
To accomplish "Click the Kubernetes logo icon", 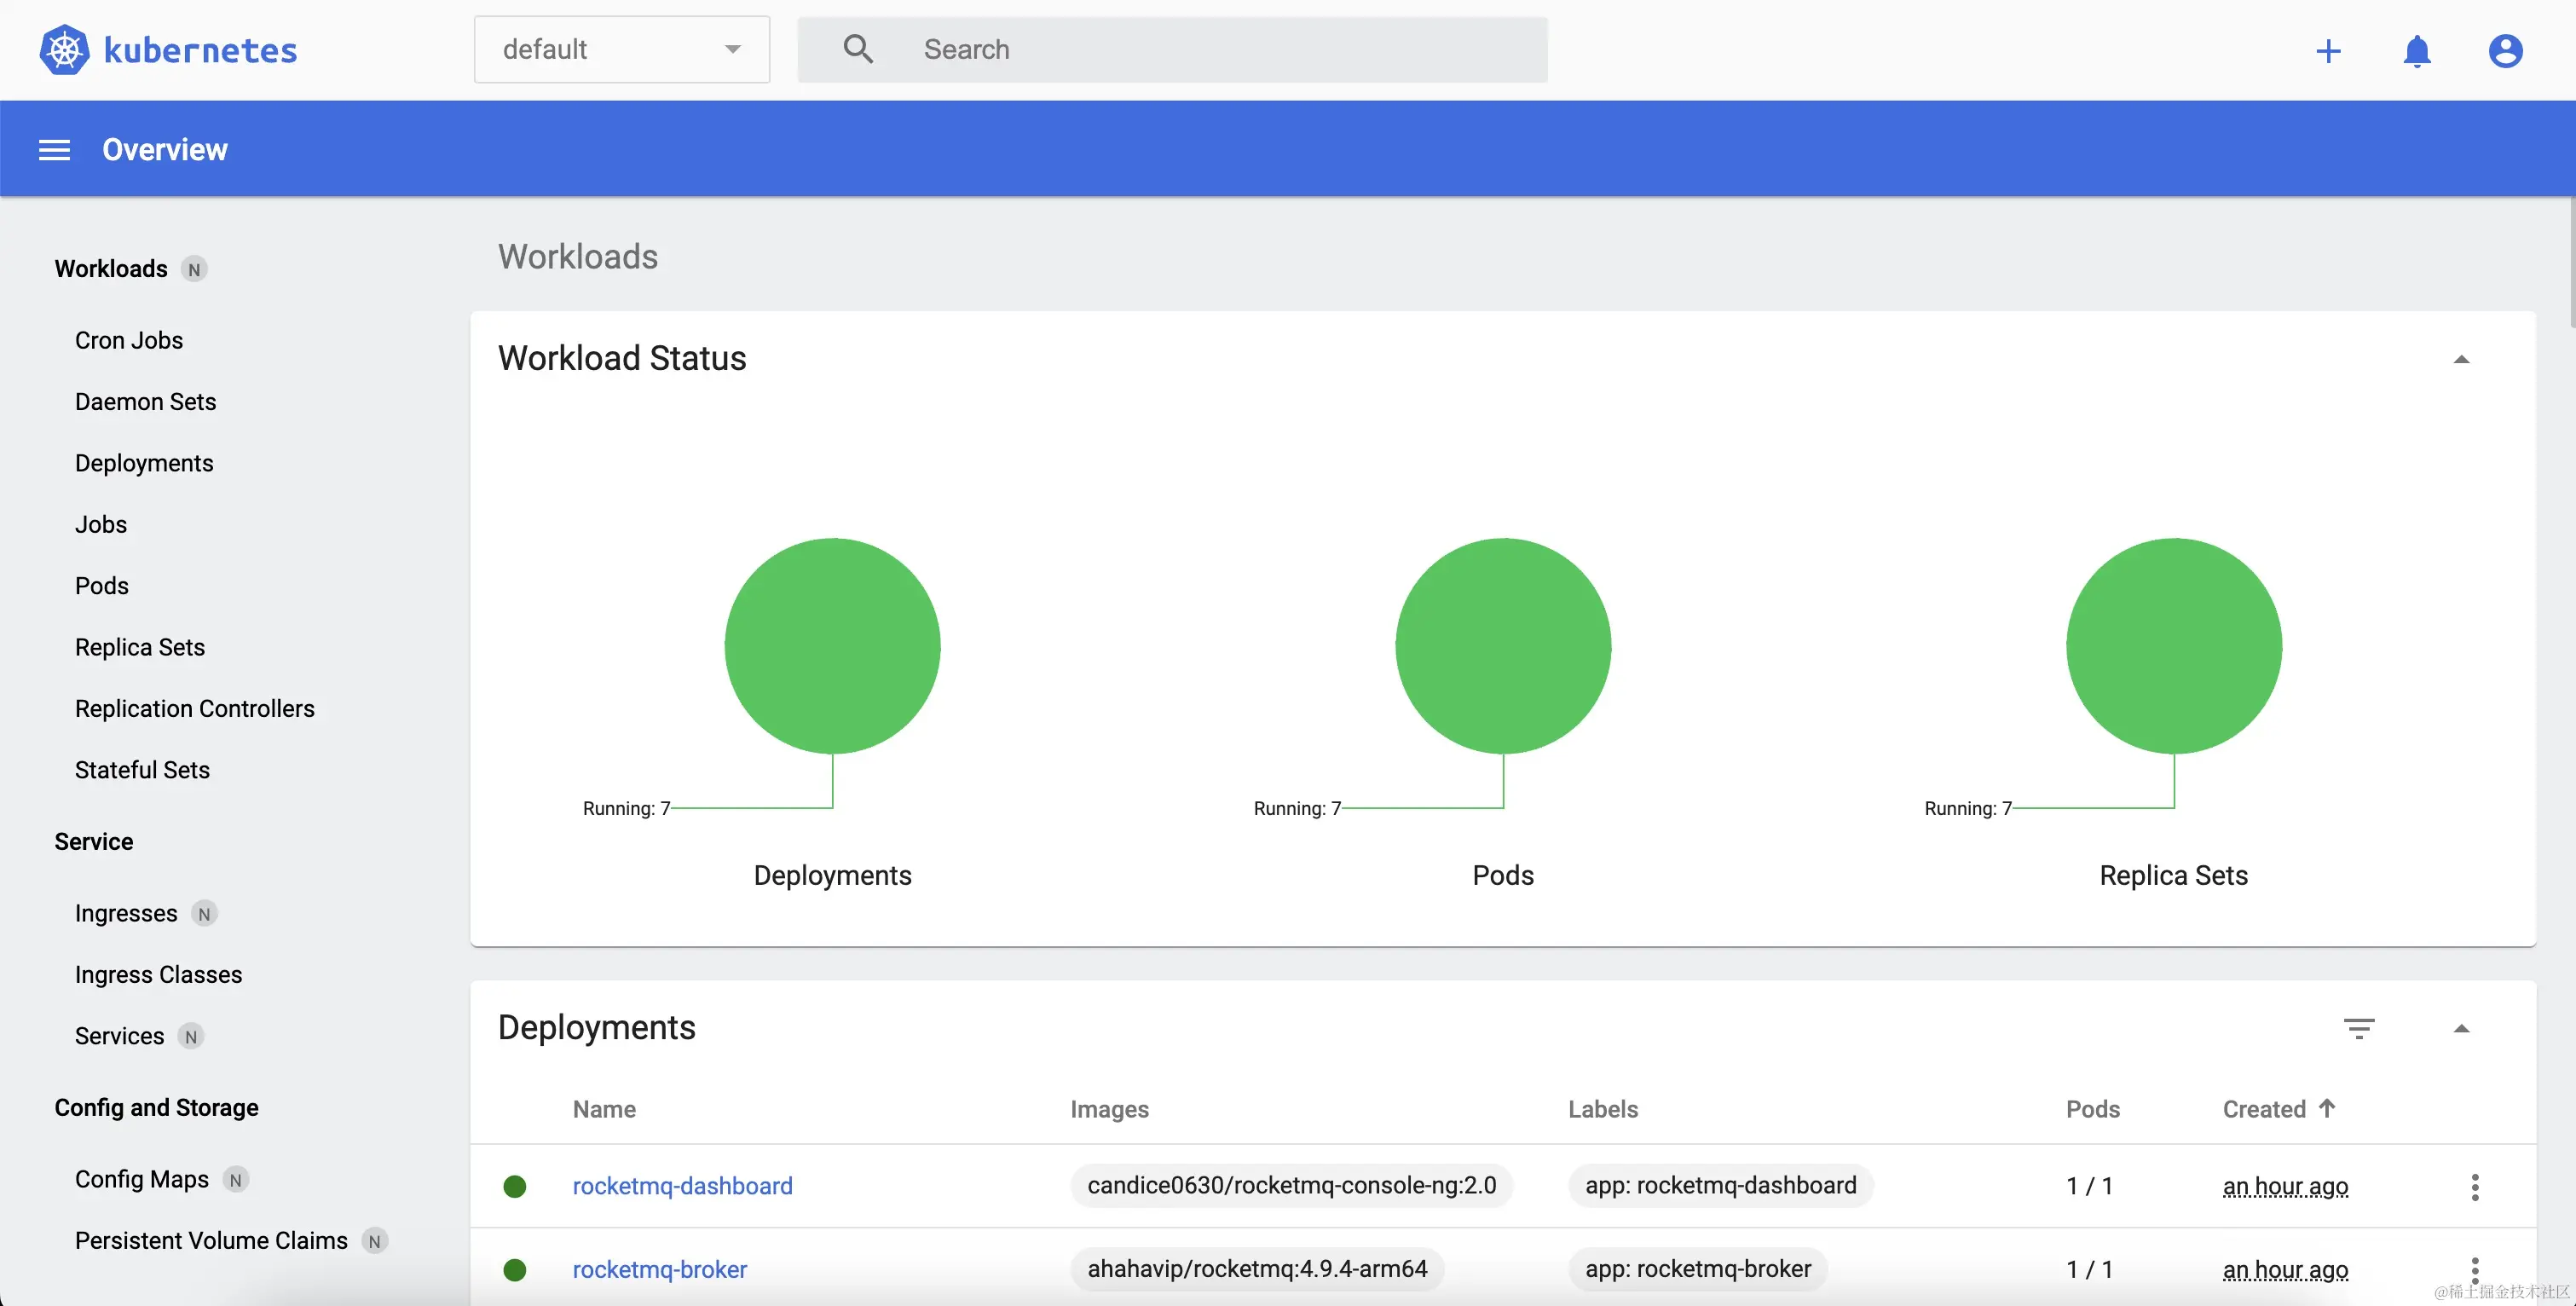I will point(64,49).
